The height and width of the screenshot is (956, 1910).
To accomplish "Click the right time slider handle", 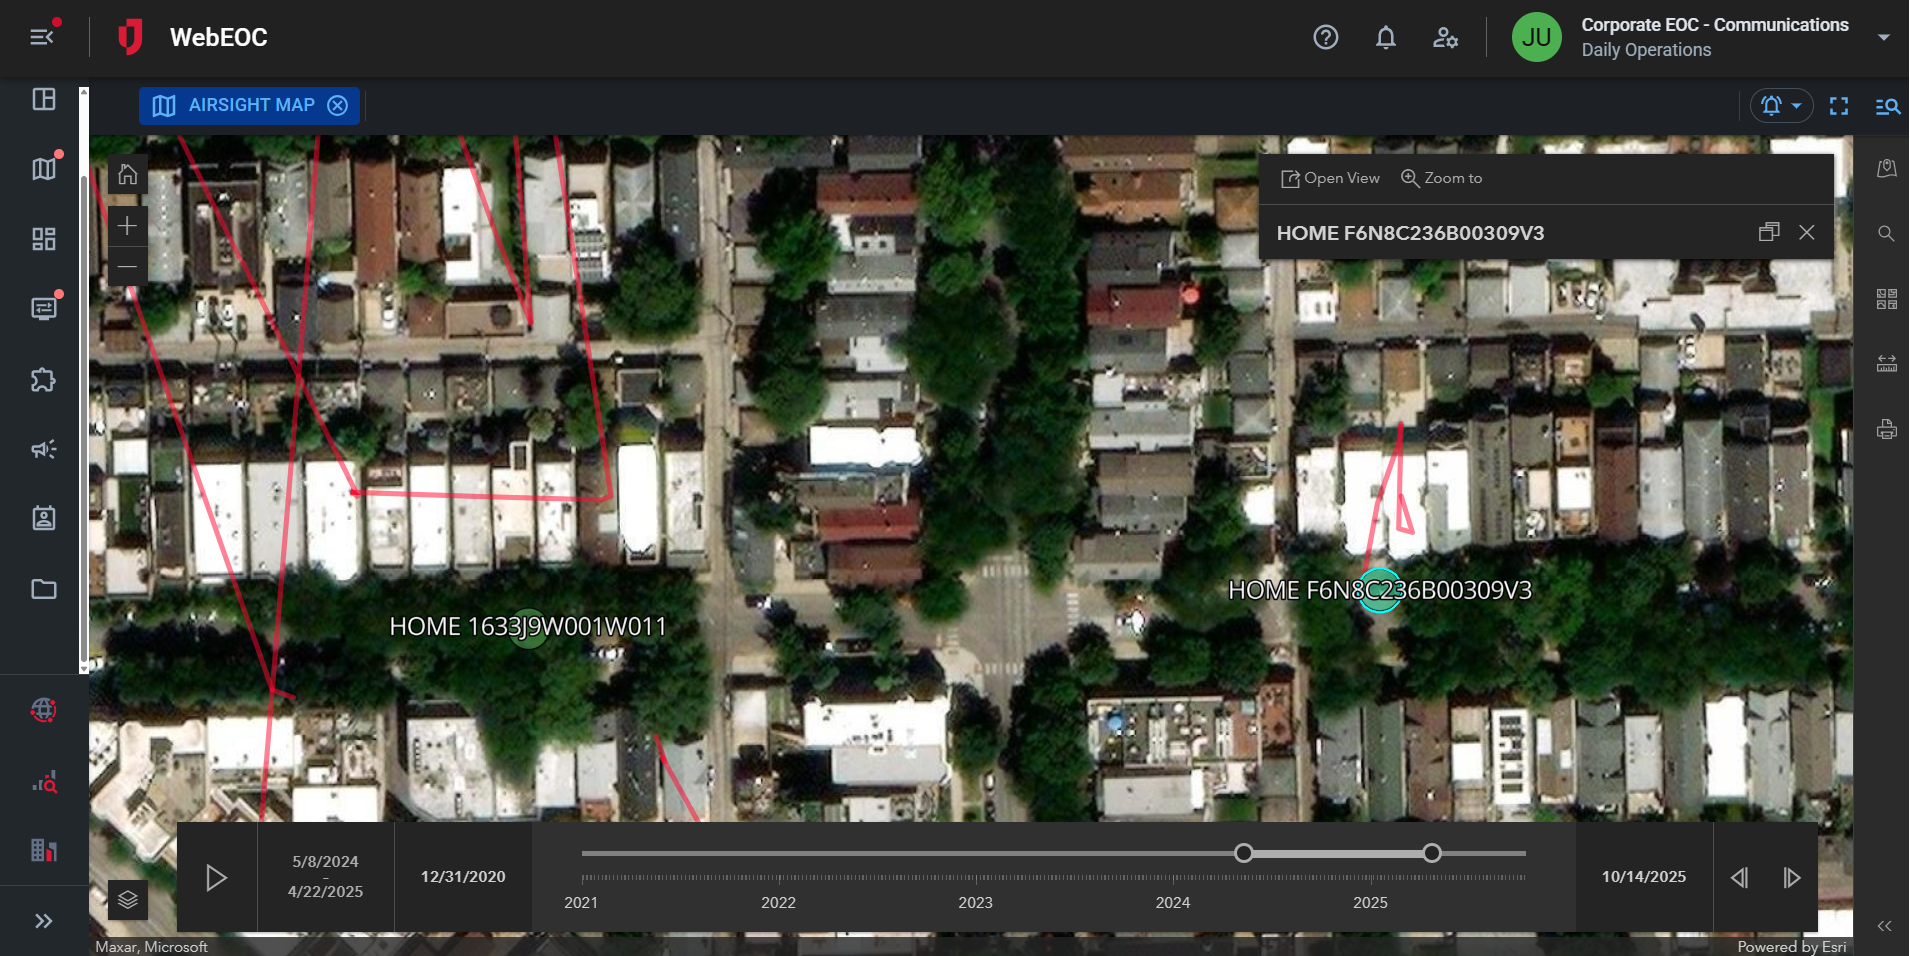I will point(1432,853).
